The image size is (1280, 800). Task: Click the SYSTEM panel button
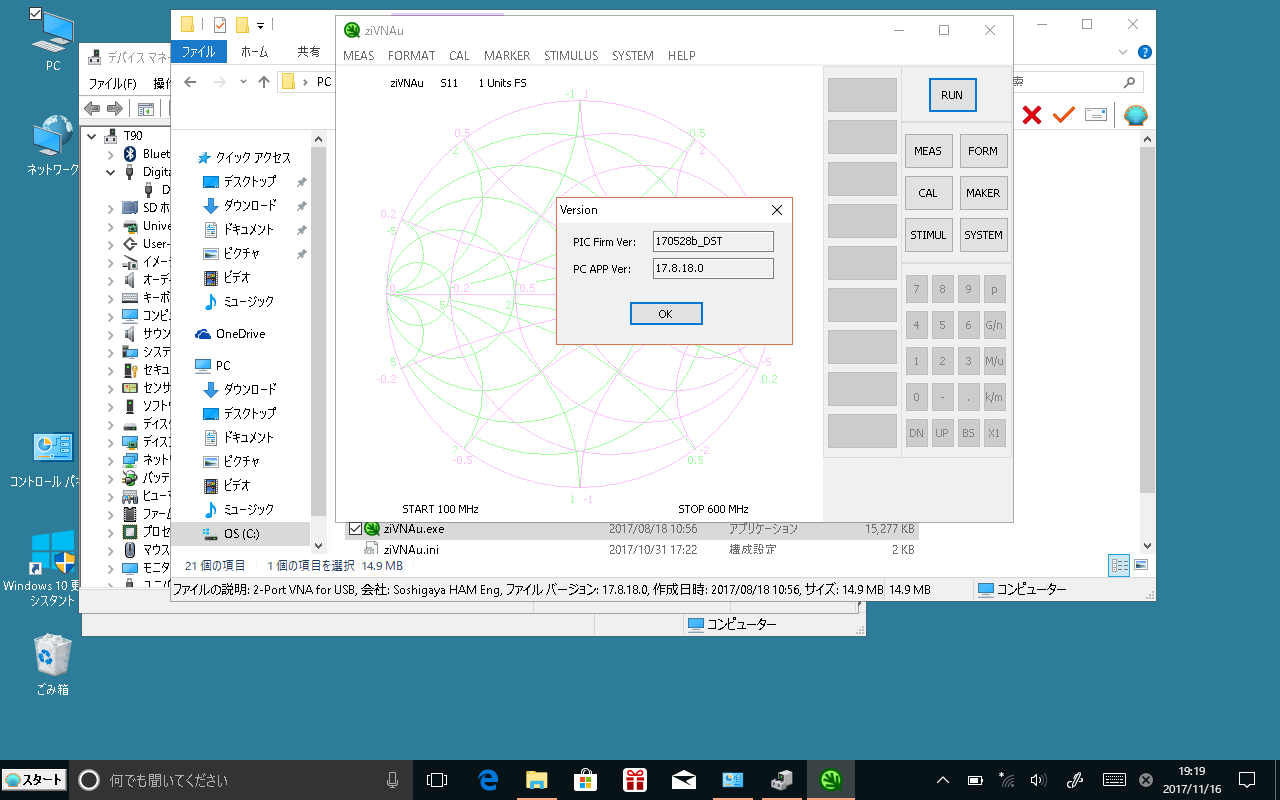(983, 235)
